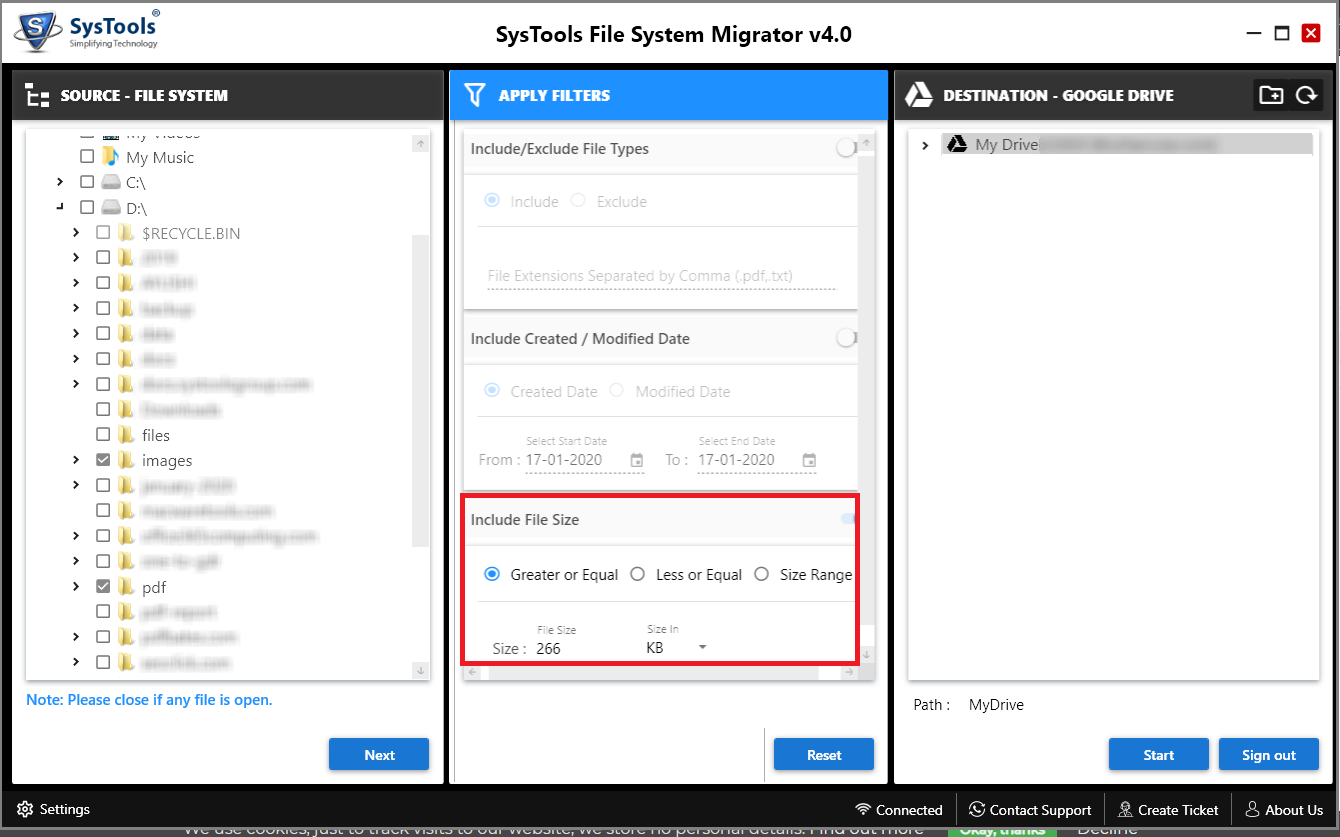Click the About Us person icon
The image size is (1340, 837).
point(1252,810)
